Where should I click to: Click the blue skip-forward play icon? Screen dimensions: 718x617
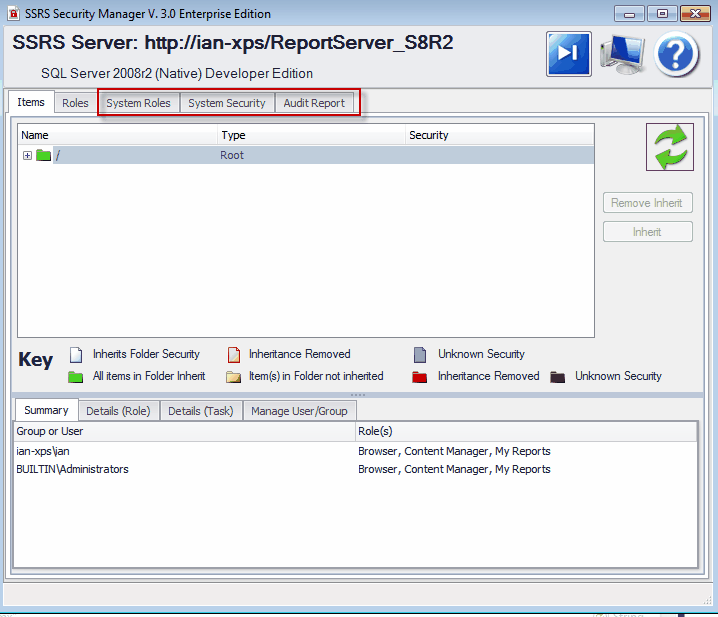568,54
